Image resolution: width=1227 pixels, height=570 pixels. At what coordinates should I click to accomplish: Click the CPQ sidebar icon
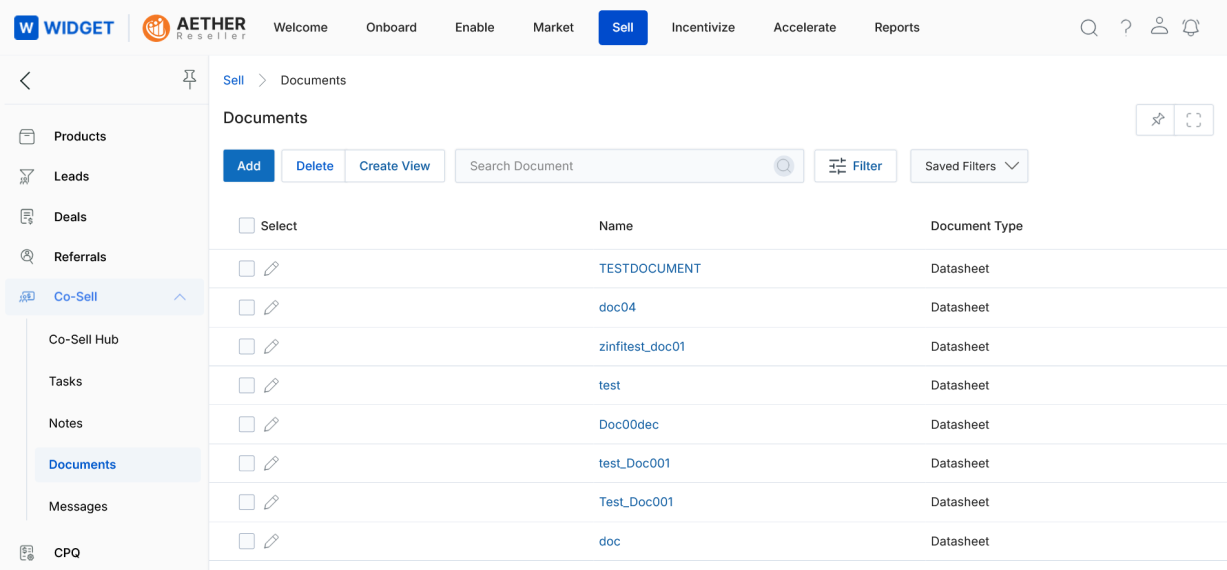[x=27, y=552]
